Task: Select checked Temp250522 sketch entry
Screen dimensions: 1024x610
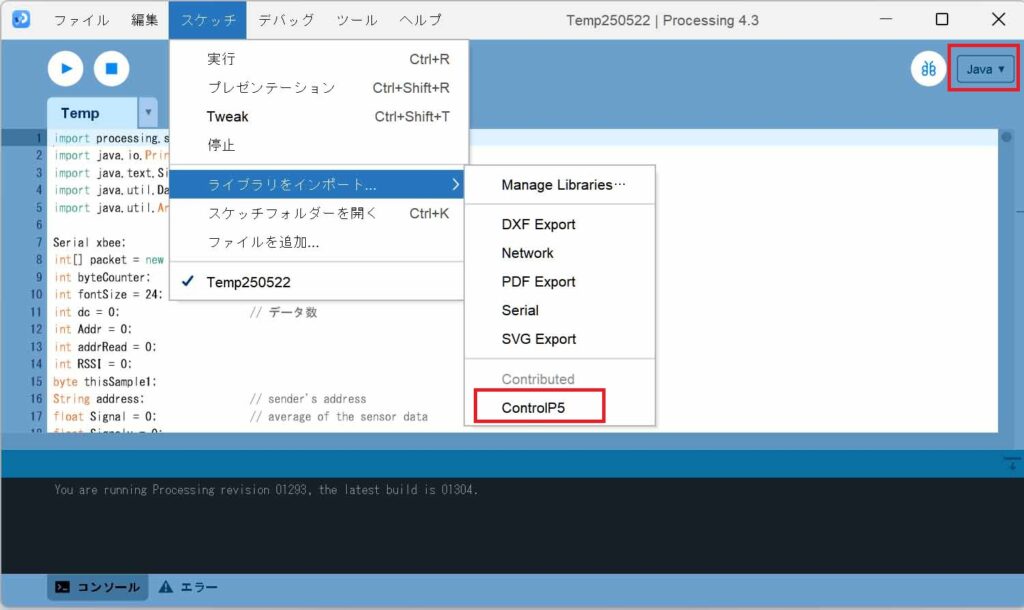Action: point(319,282)
